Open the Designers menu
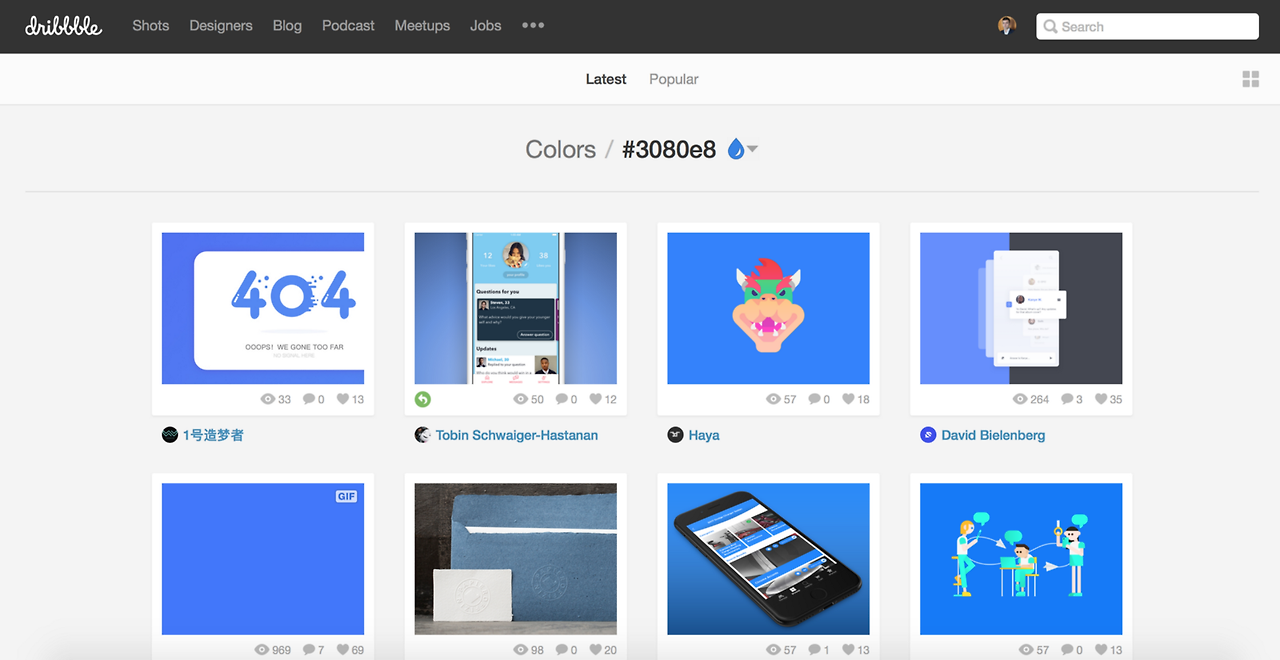Image resolution: width=1280 pixels, height=660 pixels. tap(221, 26)
